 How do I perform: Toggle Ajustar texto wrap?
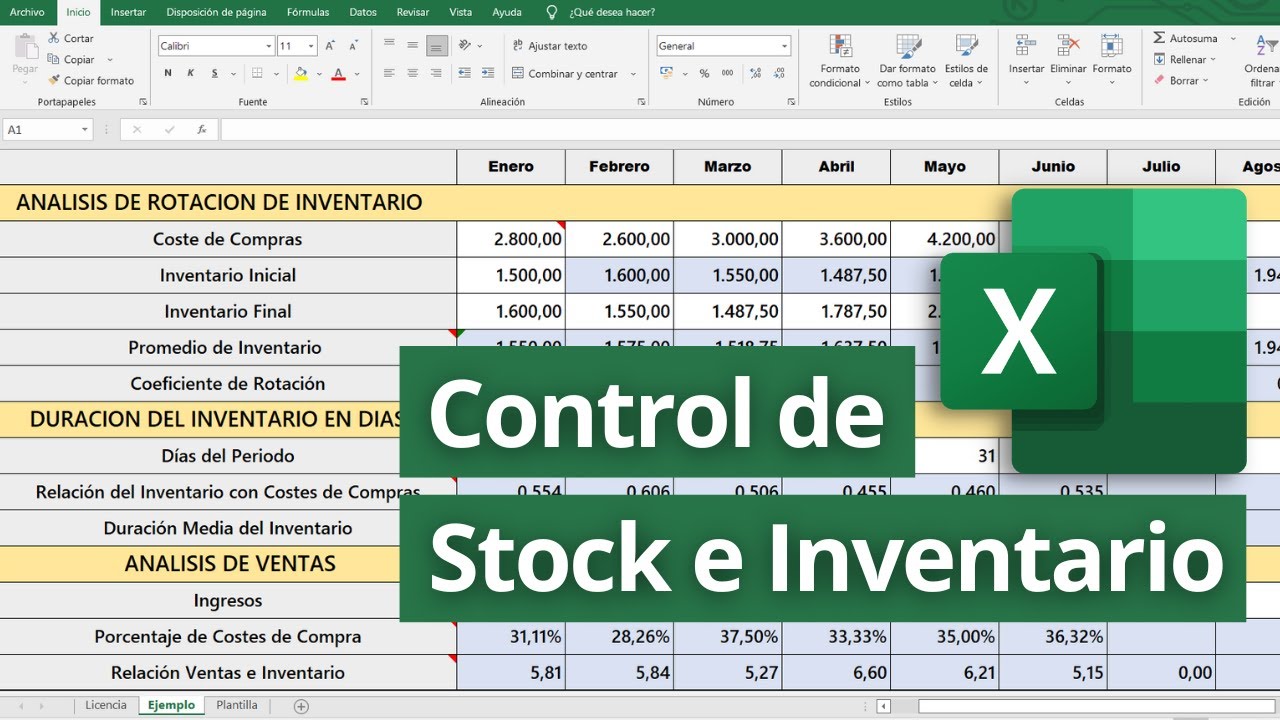click(x=550, y=46)
